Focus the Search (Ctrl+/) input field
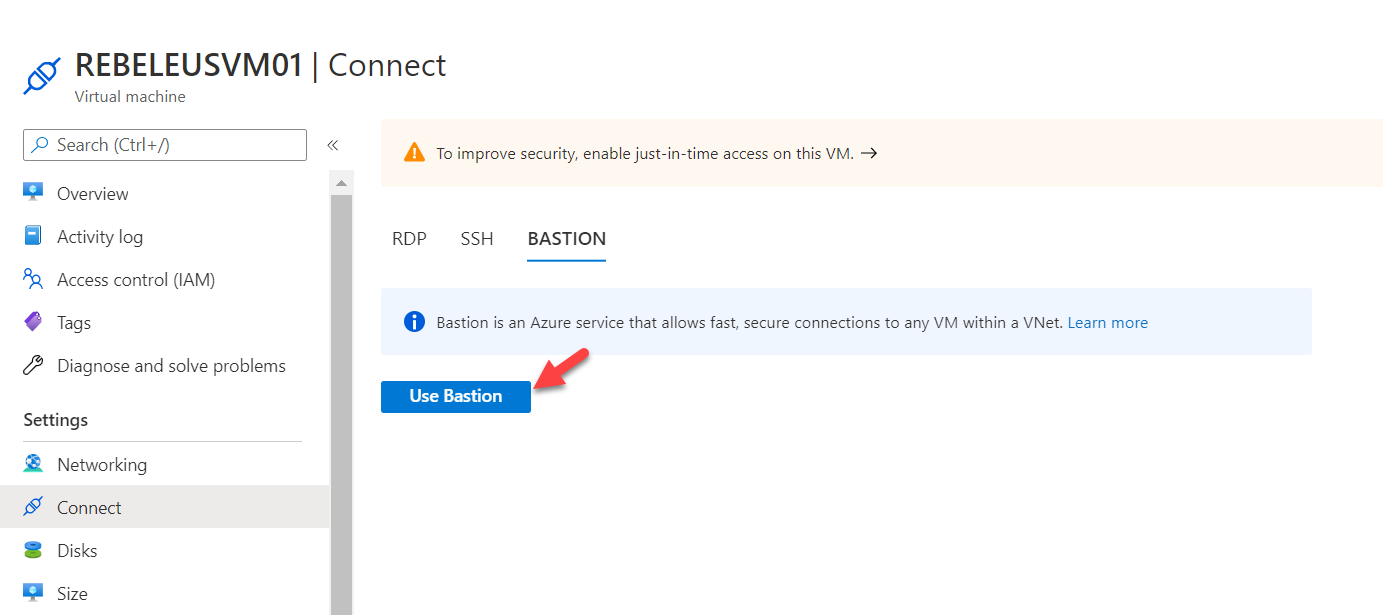Viewport: 1383px width, 615px height. click(x=165, y=145)
